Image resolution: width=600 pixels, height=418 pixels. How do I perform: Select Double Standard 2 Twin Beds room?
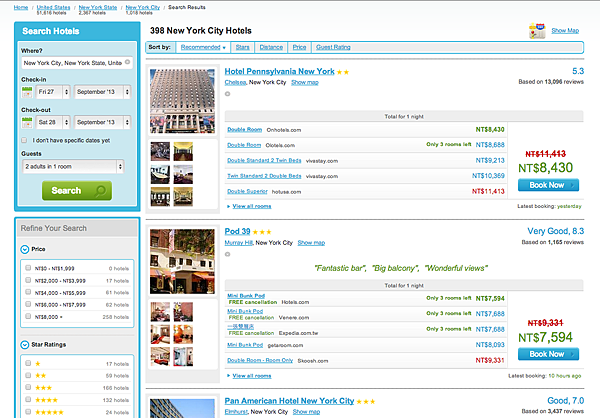(x=264, y=161)
